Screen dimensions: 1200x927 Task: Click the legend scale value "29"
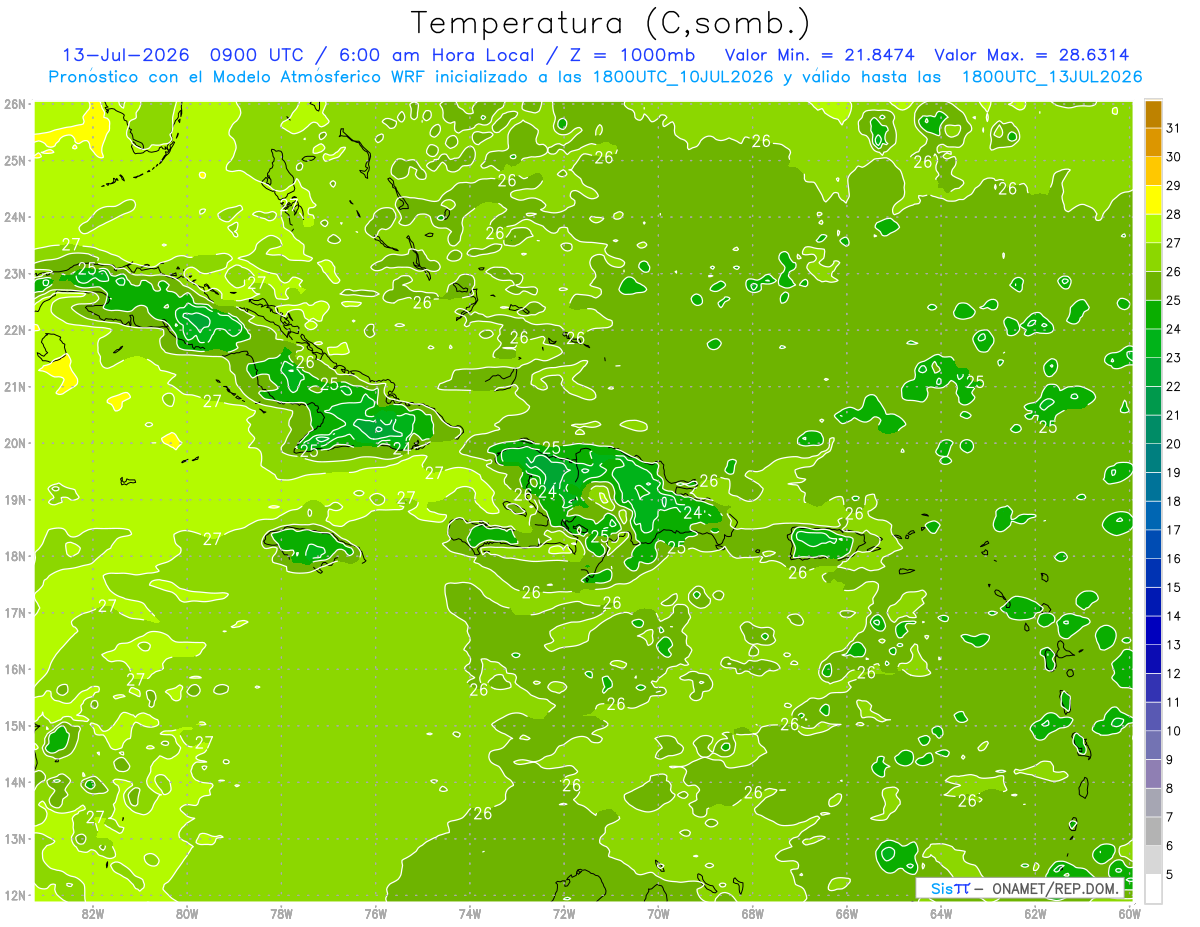1173,186
